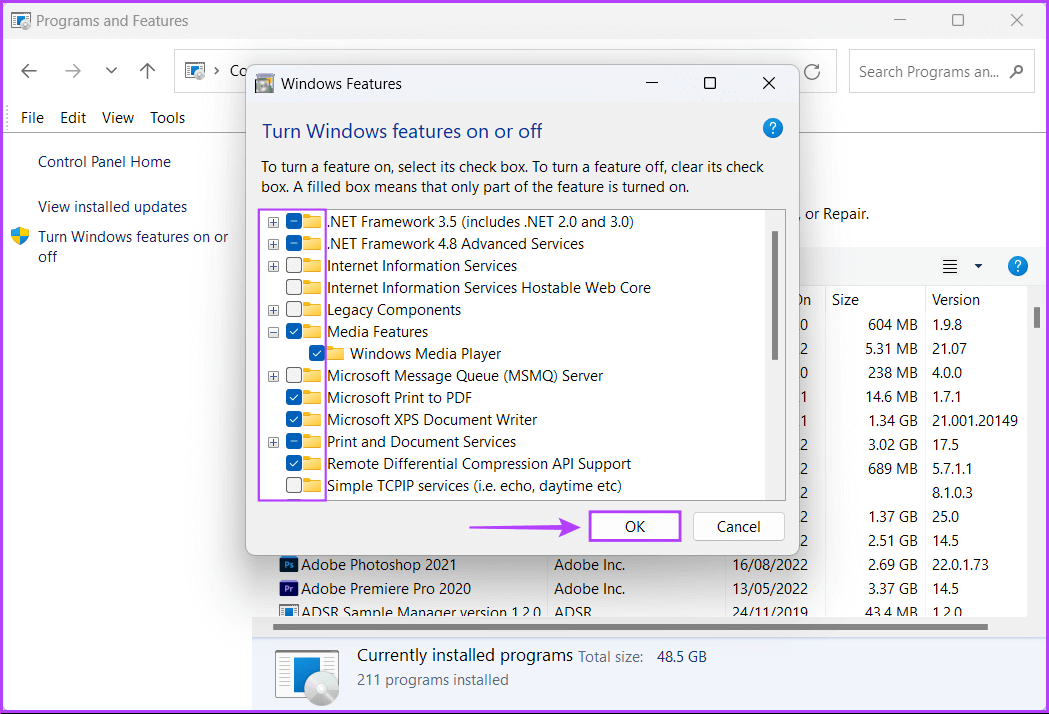The height and width of the screenshot is (714, 1049).
Task: Enable the Legacy Components checkbox
Action: point(294,310)
